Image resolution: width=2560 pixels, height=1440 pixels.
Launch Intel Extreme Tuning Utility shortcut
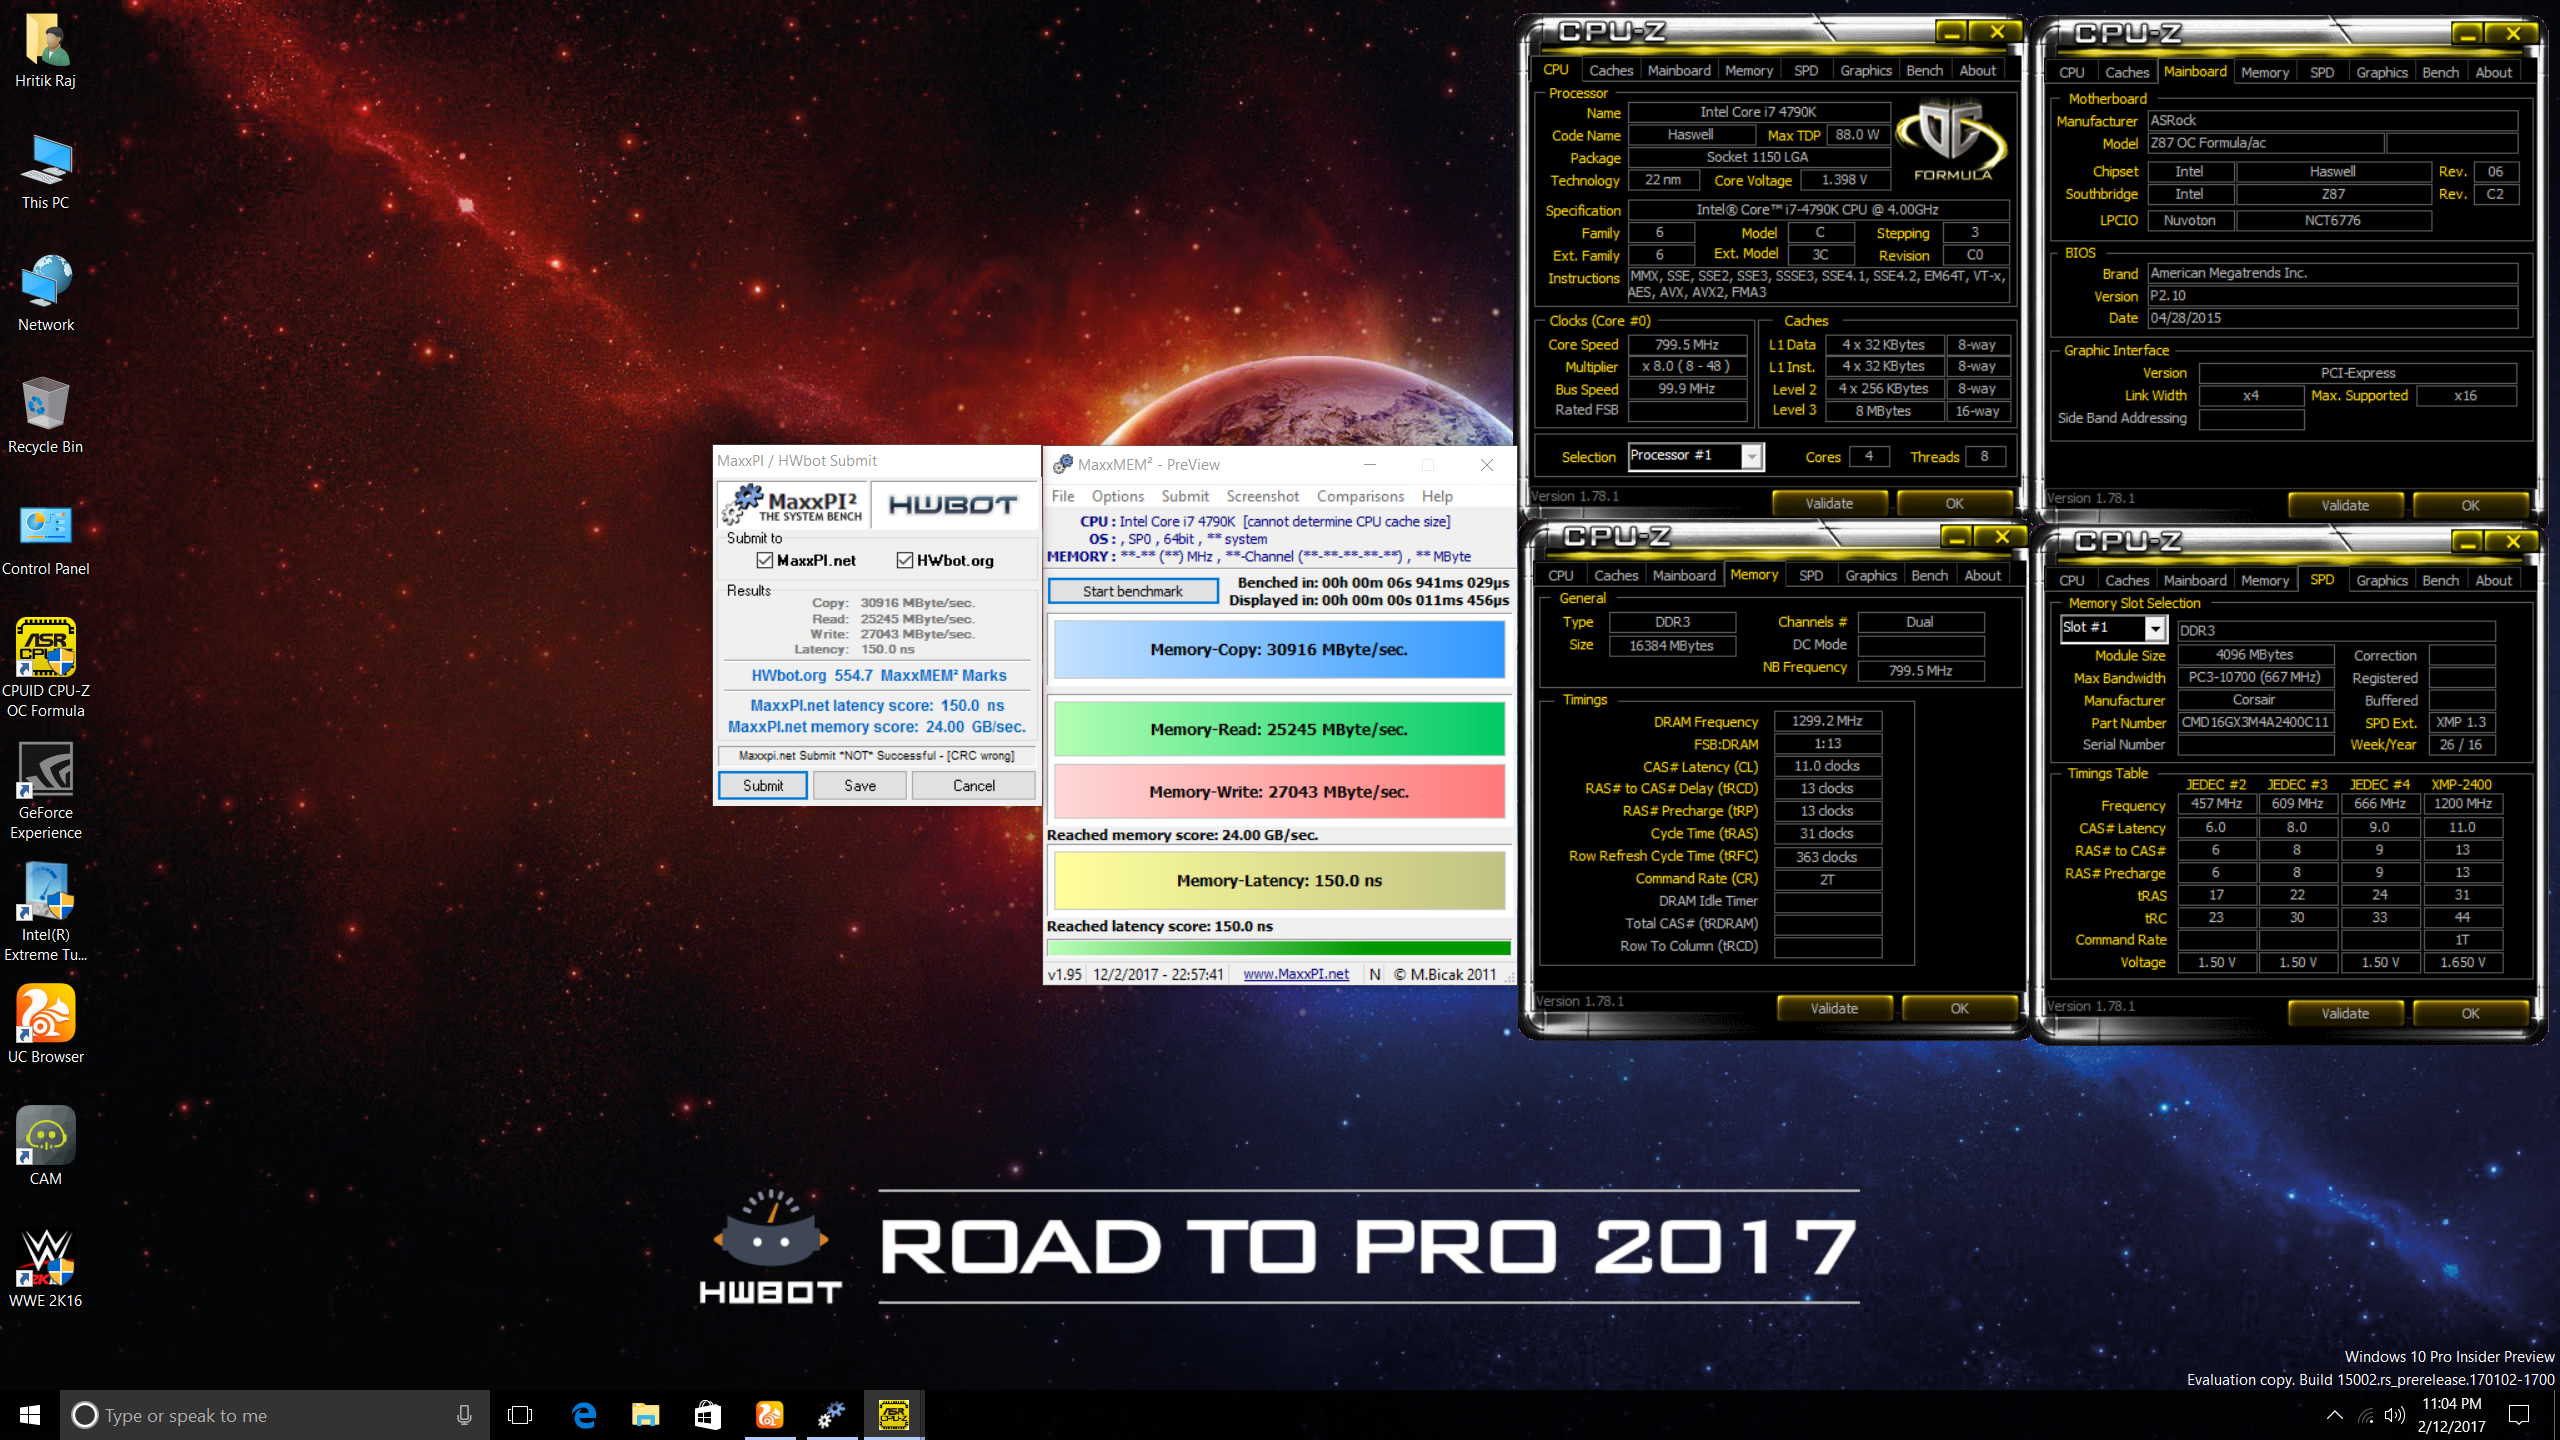pyautogui.click(x=46, y=912)
